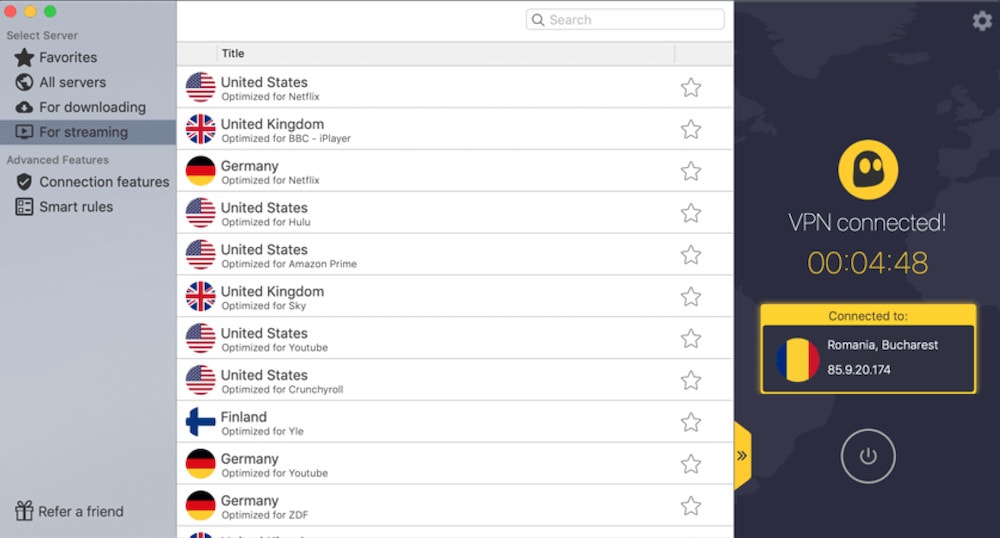Sort servers by Title column header
1000x538 pixels.
[x=233, y=54]
